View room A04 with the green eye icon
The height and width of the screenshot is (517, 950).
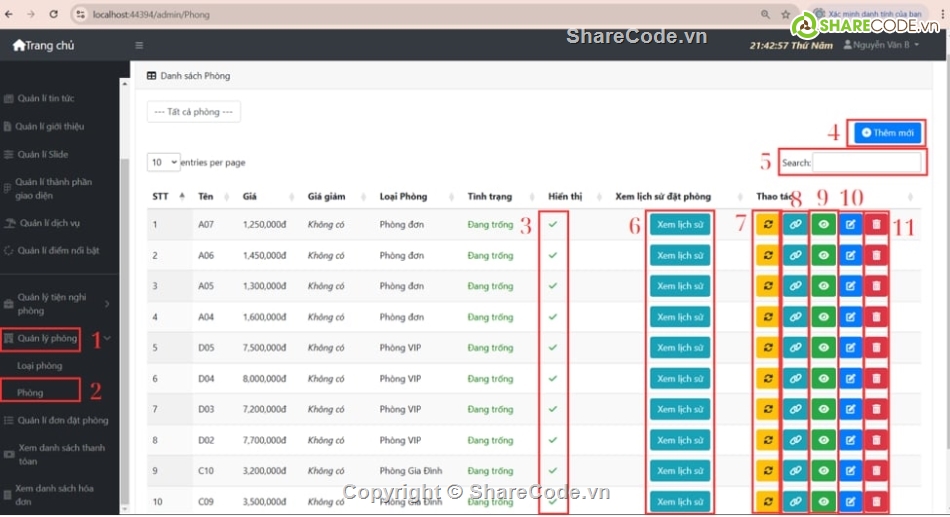(823, 317)
